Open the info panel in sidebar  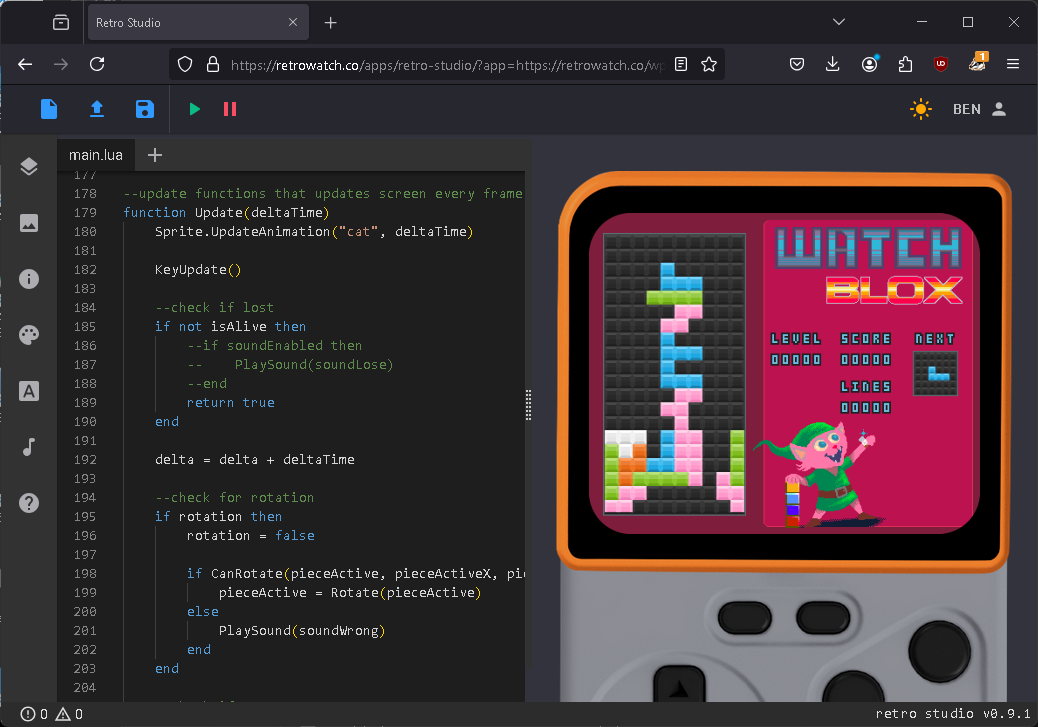pyautogui.click(x=29, y=279)
